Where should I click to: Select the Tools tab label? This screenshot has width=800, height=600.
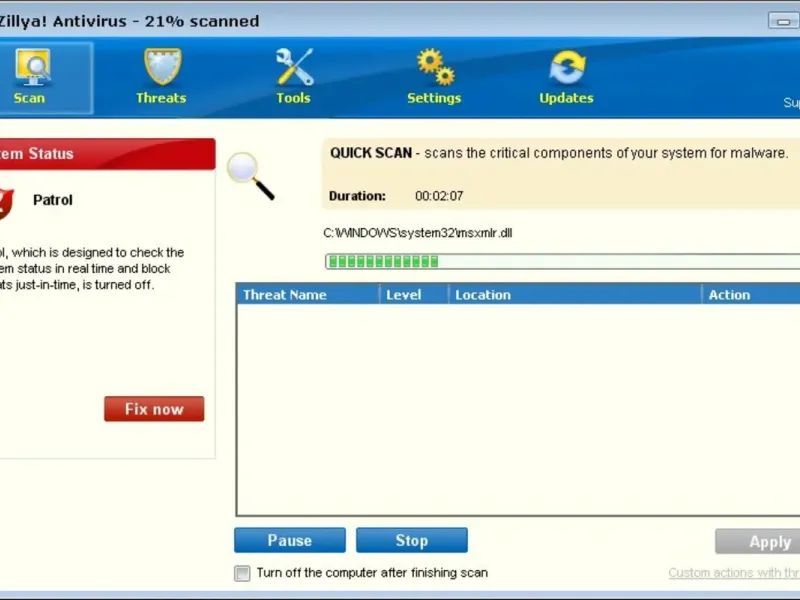tap(293, 98)
